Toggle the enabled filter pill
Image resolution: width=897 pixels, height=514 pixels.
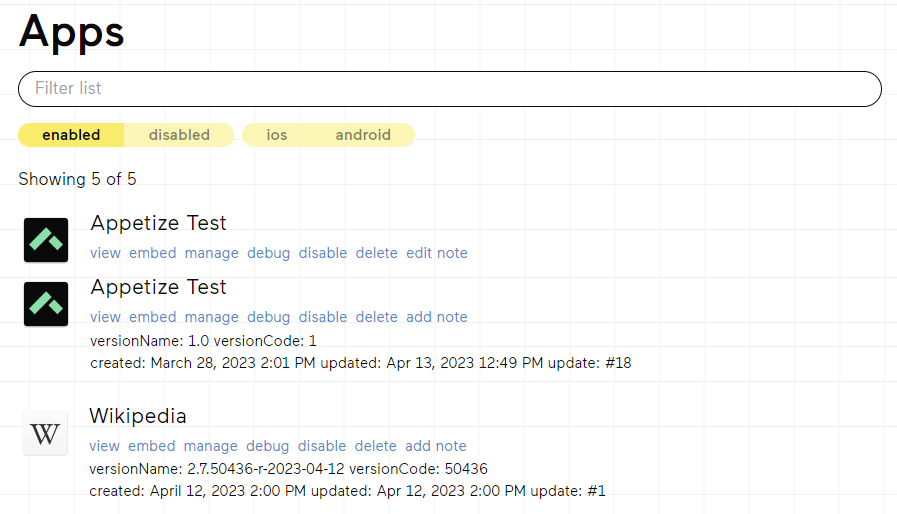(71, 135)
